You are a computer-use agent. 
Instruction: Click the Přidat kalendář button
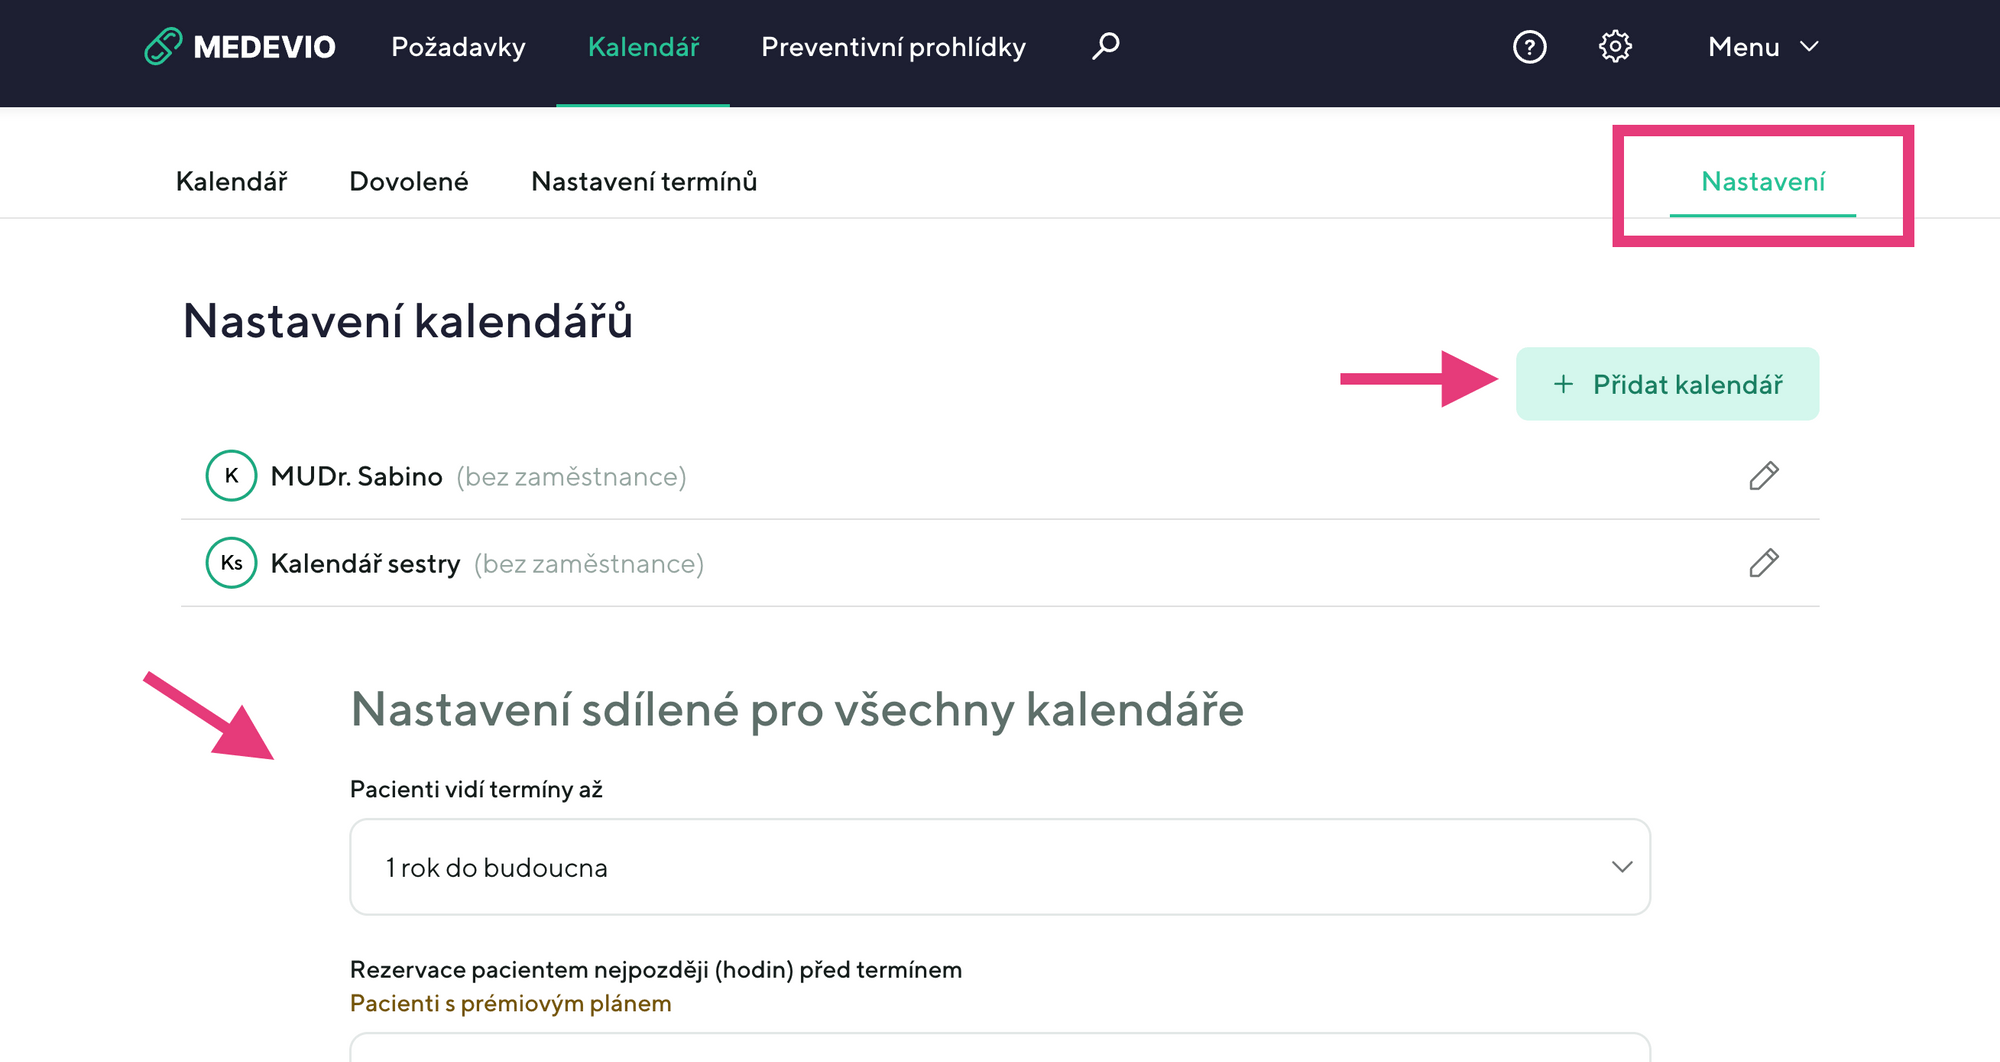pyautogui.click(x=1667, y=384)
